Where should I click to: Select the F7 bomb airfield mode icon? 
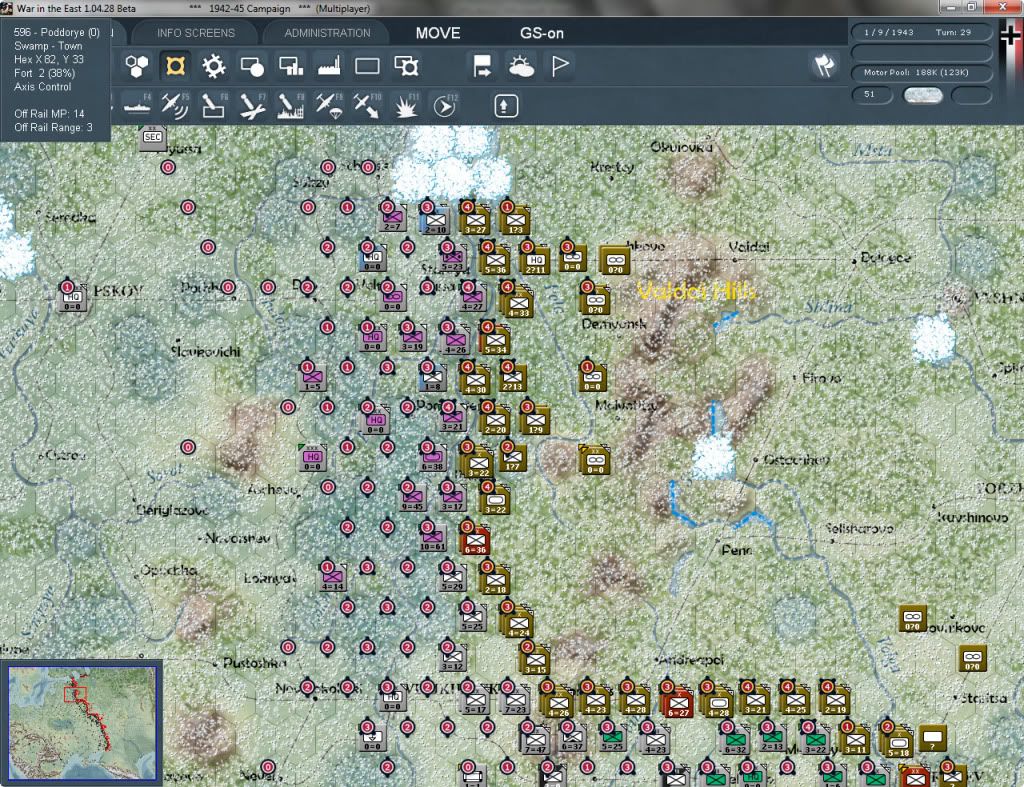pyautogui.click(x=252, y=106)
